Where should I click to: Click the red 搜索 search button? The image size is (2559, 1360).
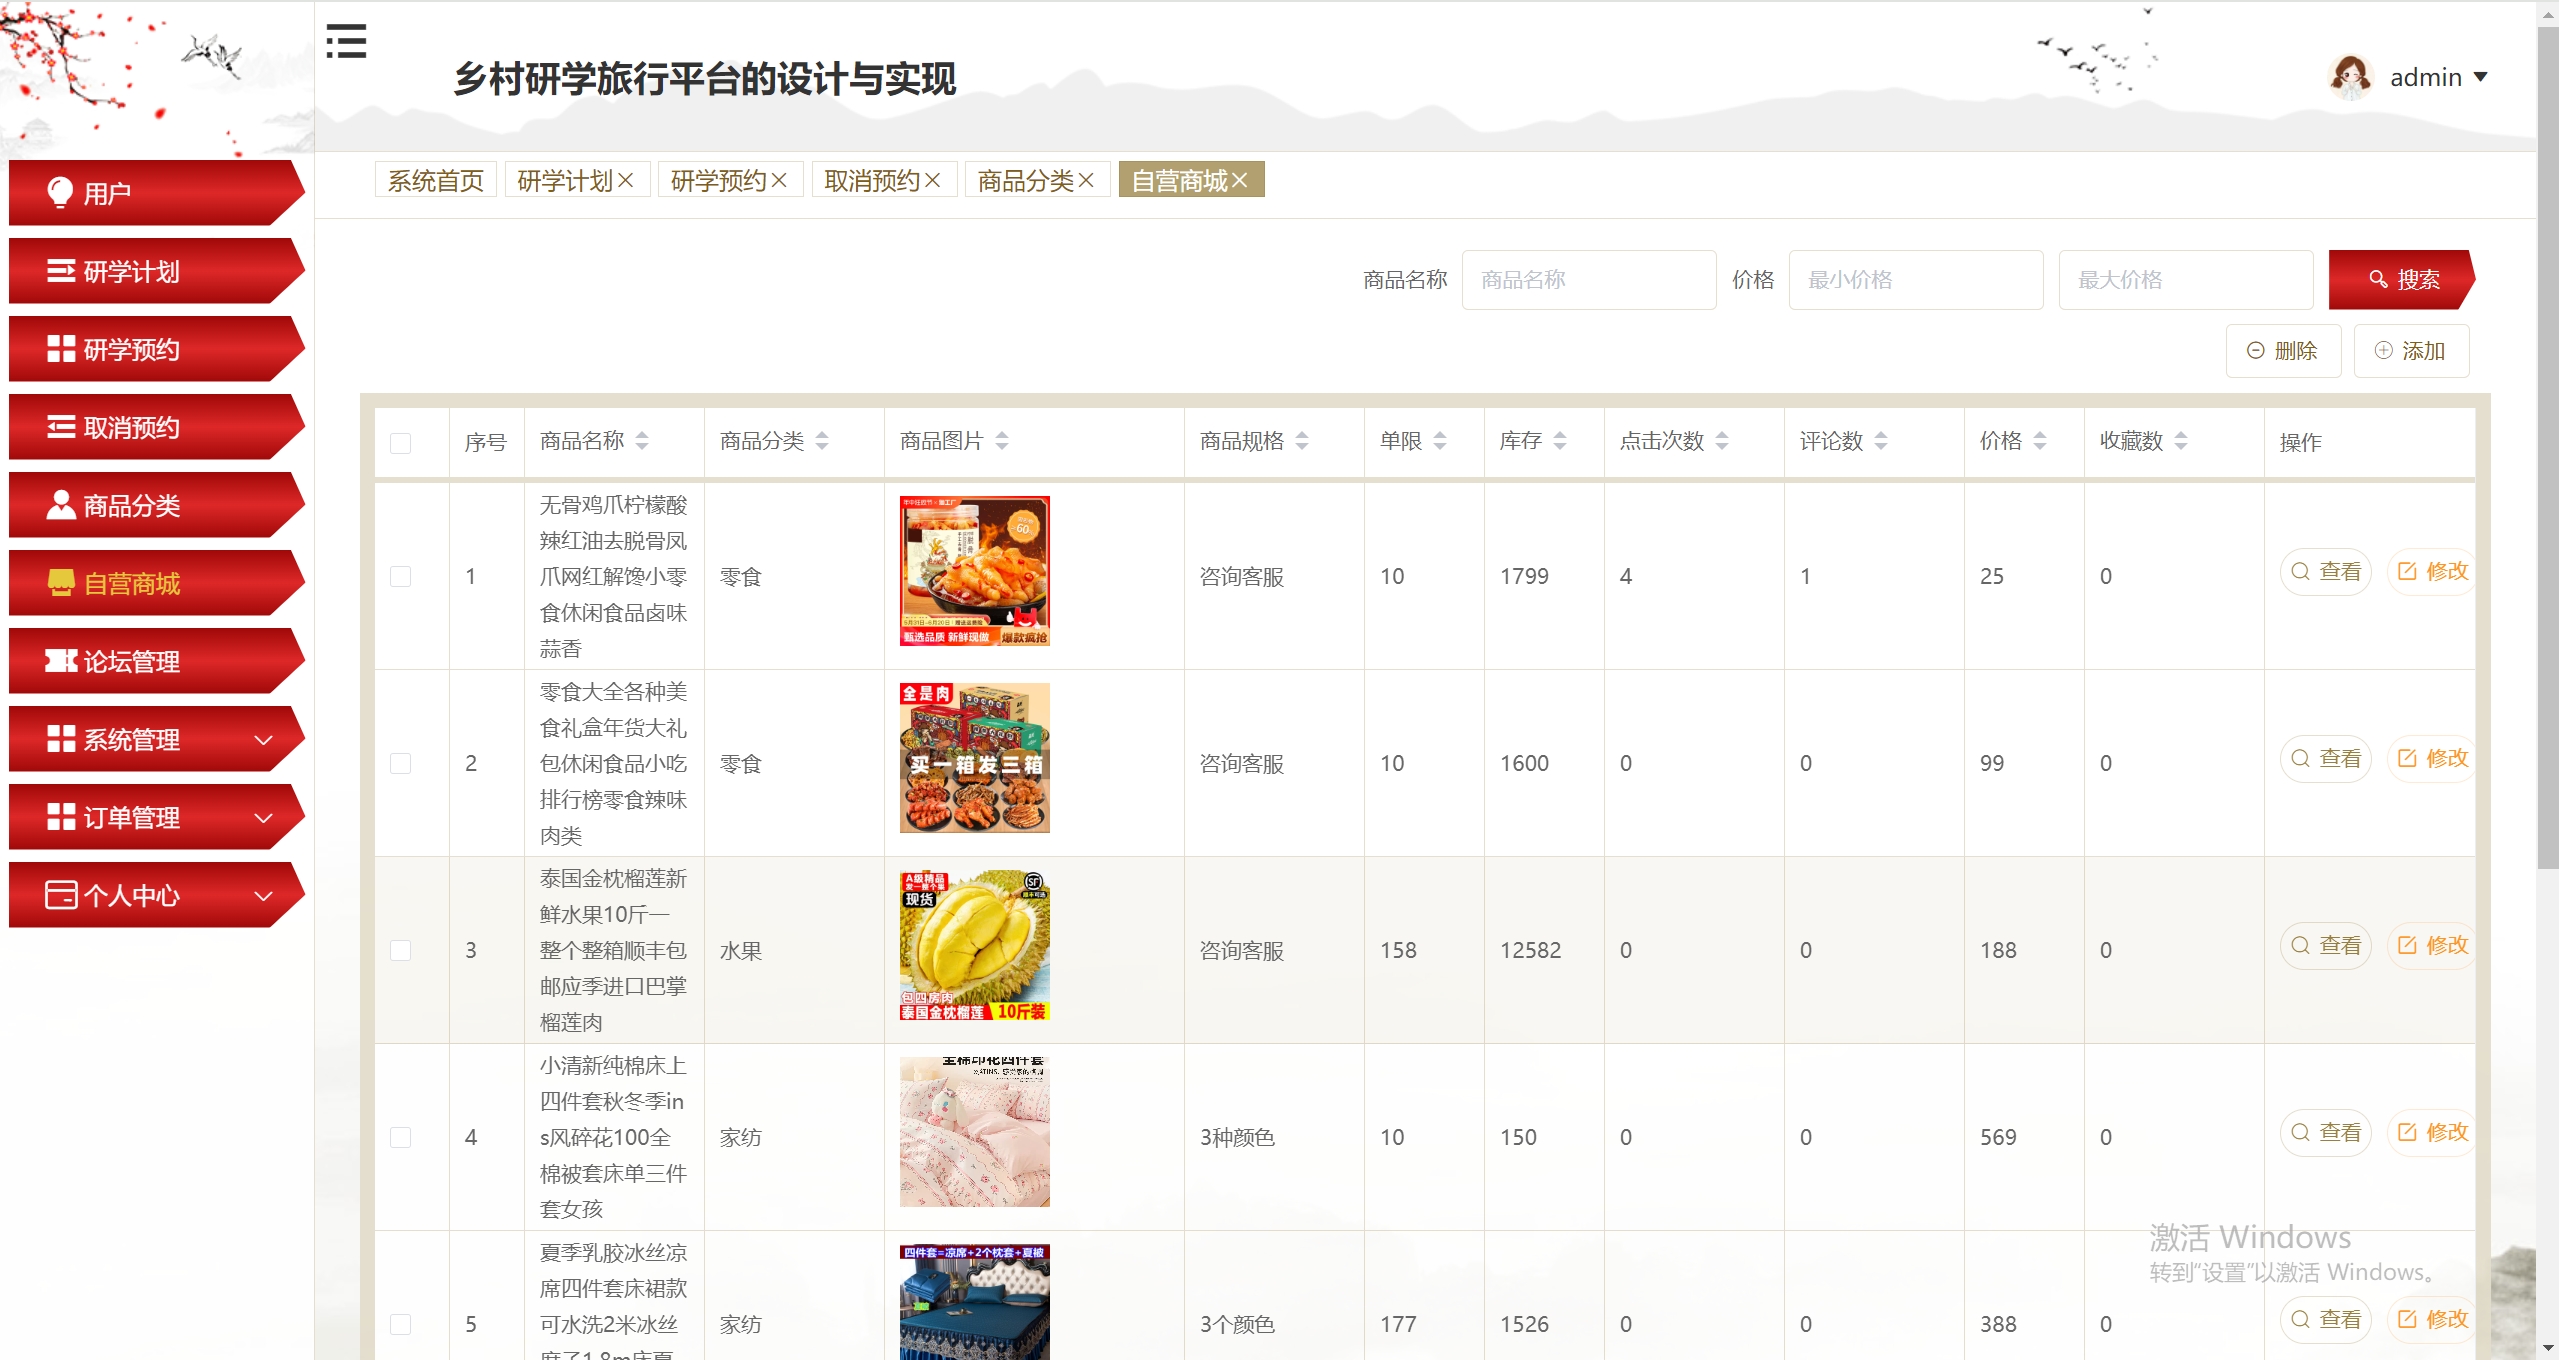click(2401, 280)
